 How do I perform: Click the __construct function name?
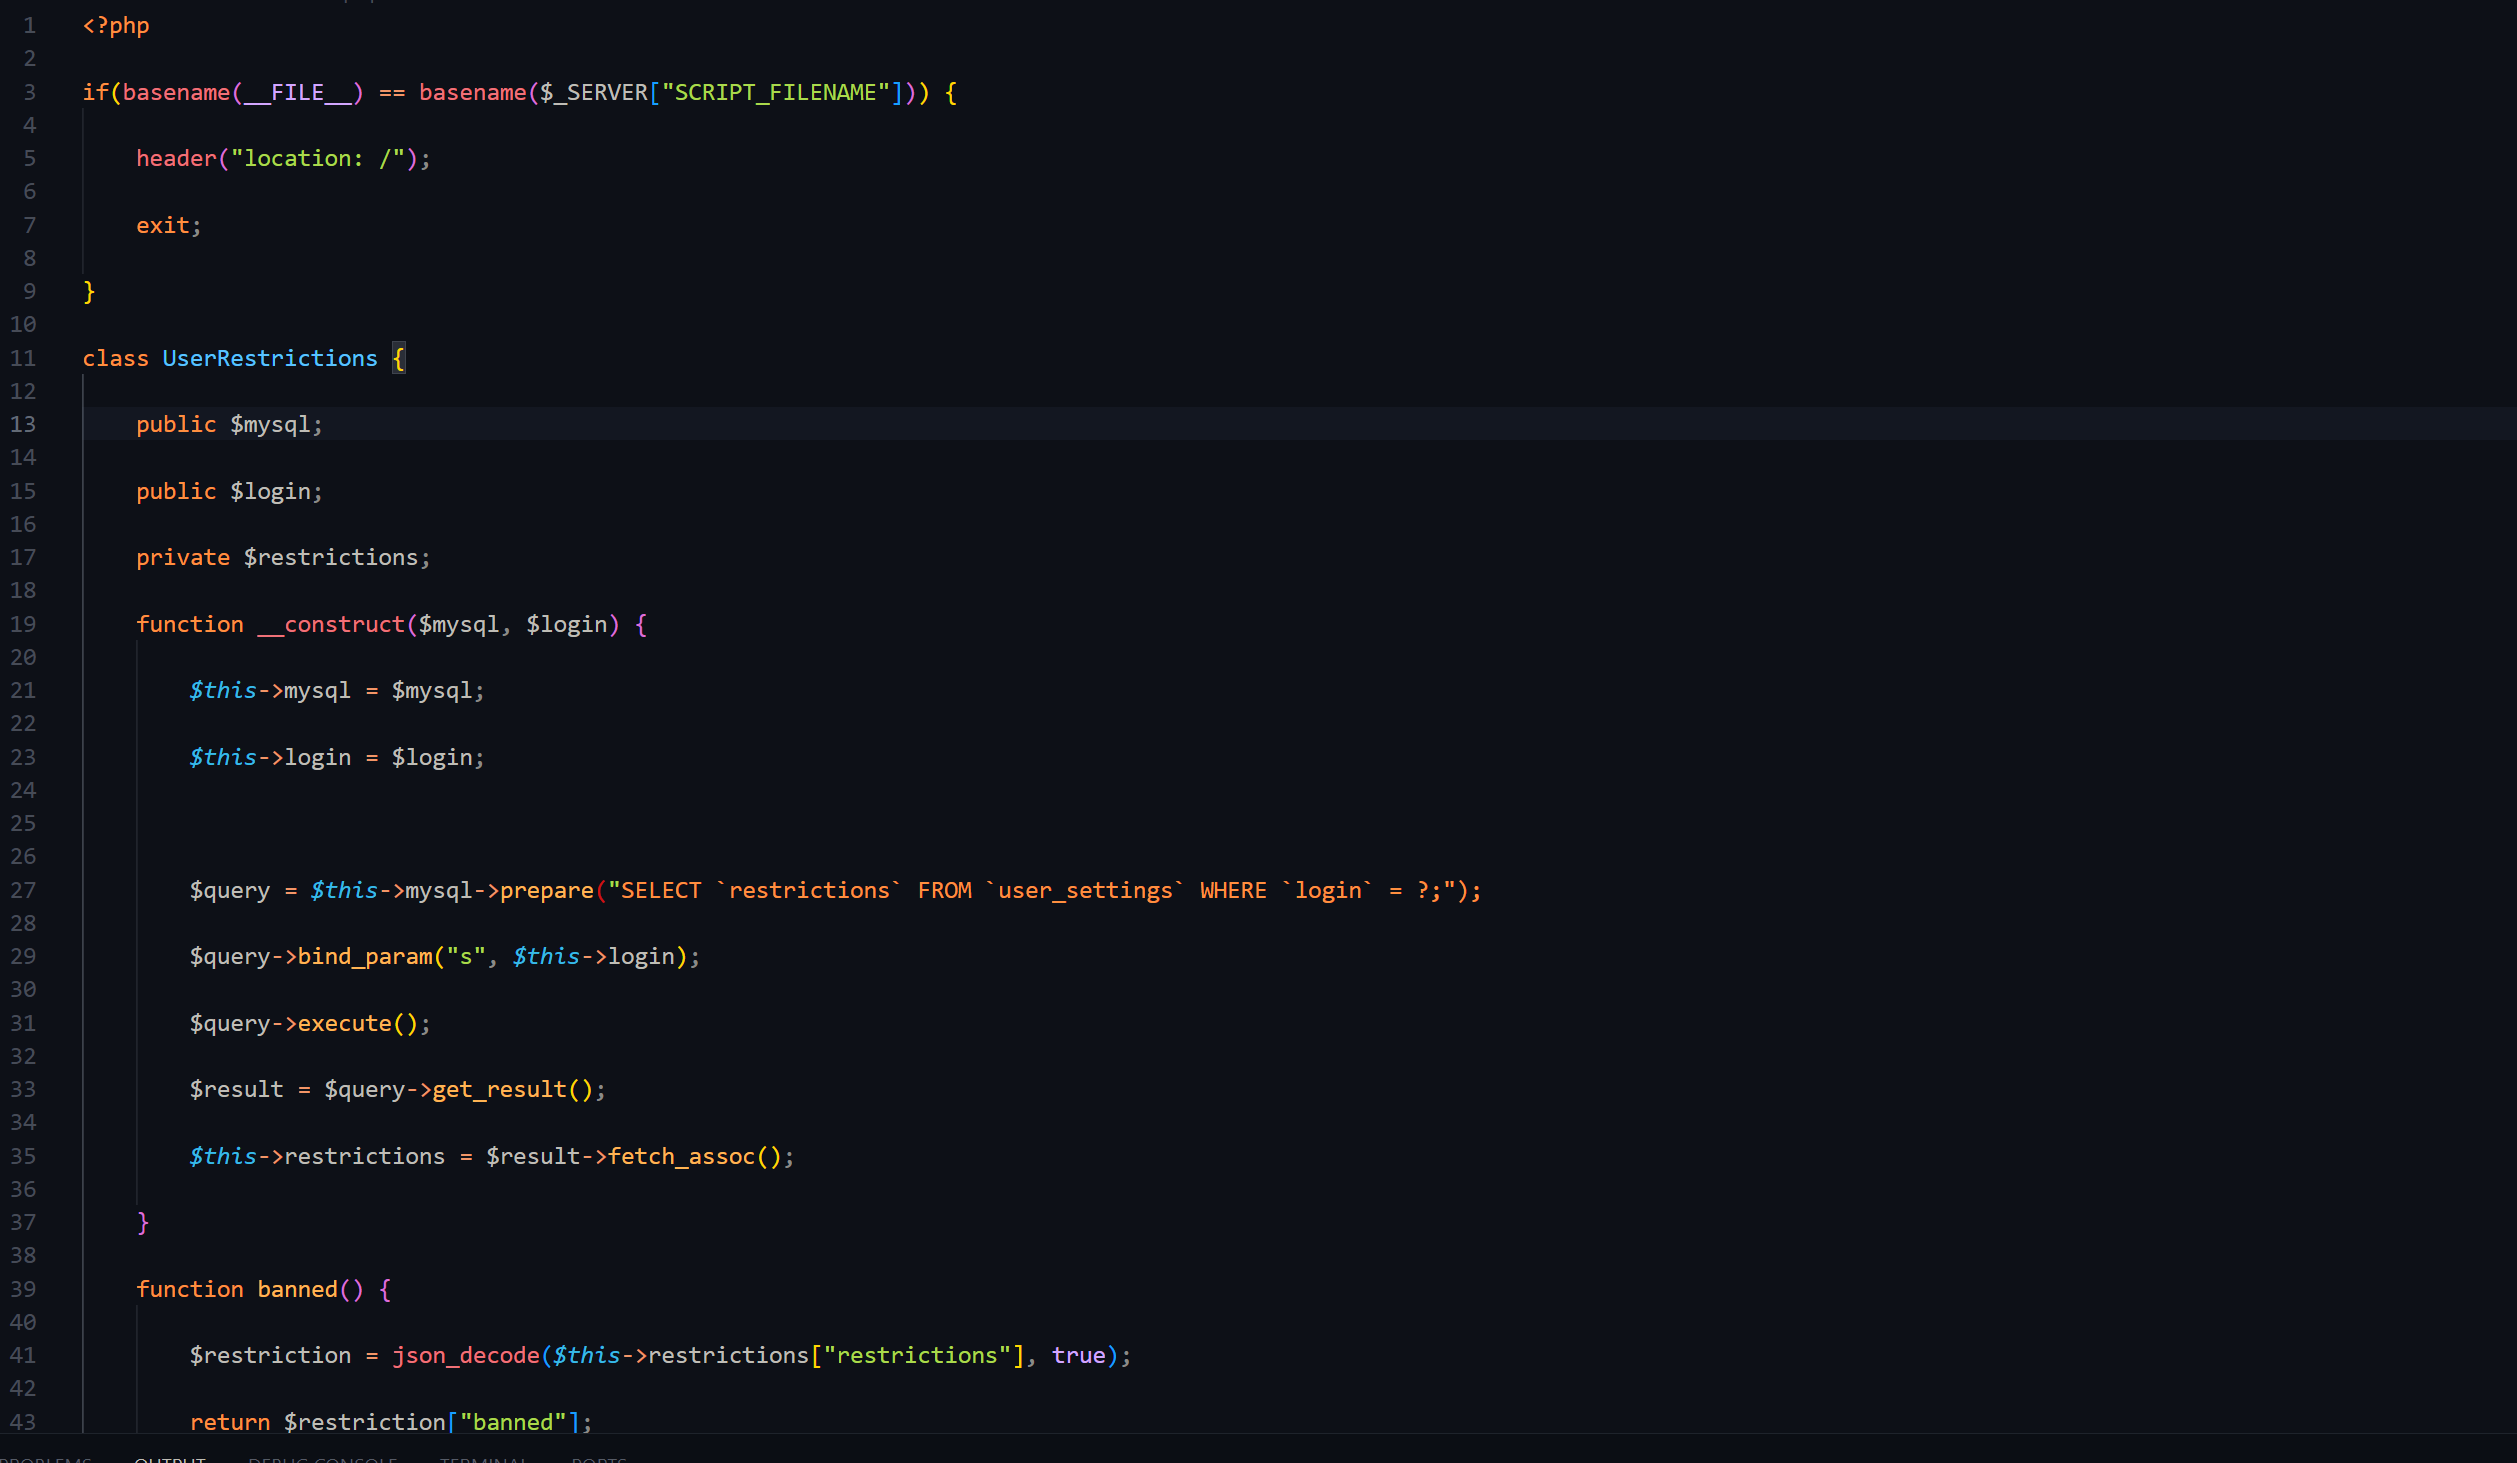(x=331, y=624)
